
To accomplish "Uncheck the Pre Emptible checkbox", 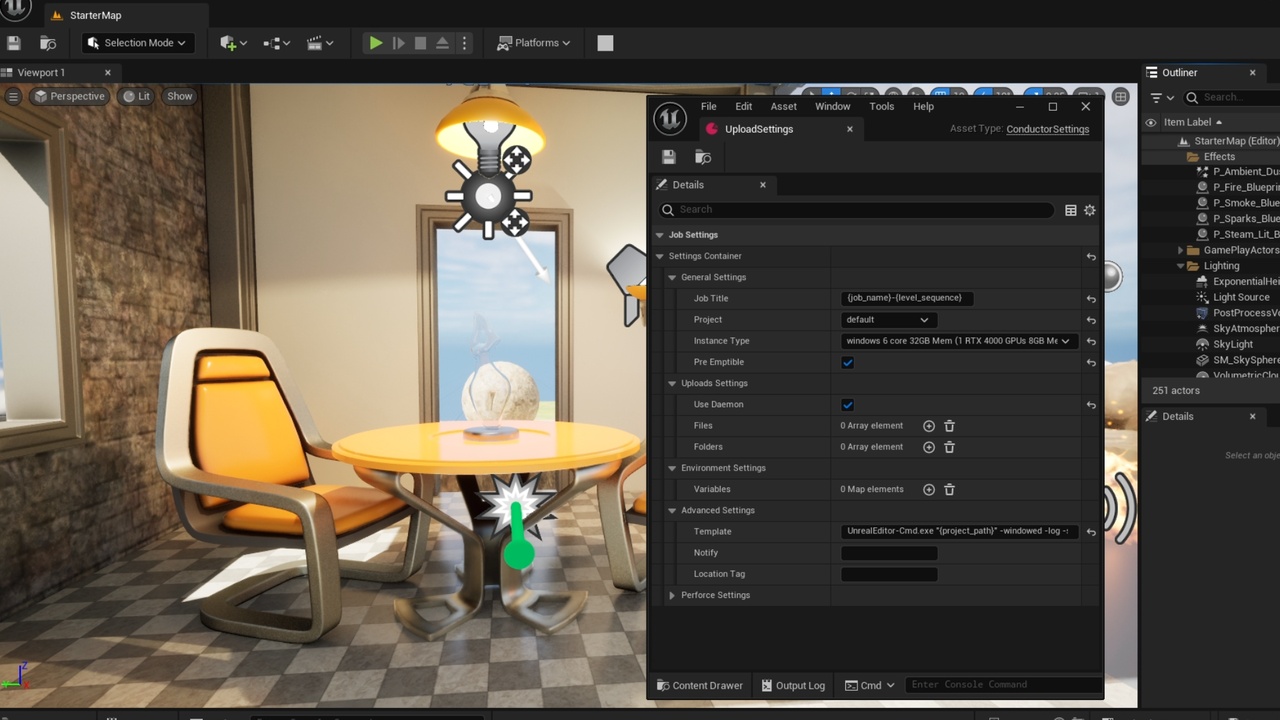I will point(848,362).
